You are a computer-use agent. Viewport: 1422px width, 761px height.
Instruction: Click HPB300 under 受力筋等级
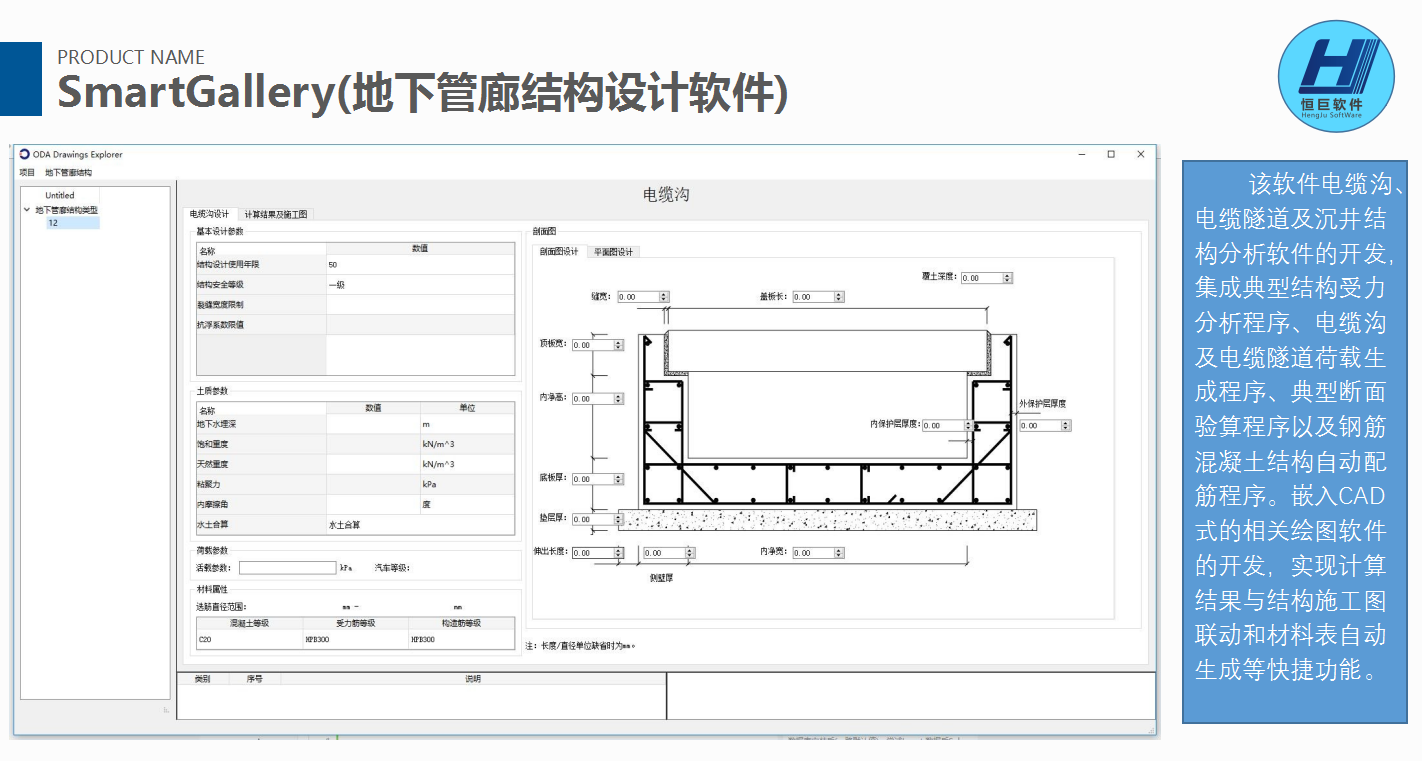pos(356,640)
